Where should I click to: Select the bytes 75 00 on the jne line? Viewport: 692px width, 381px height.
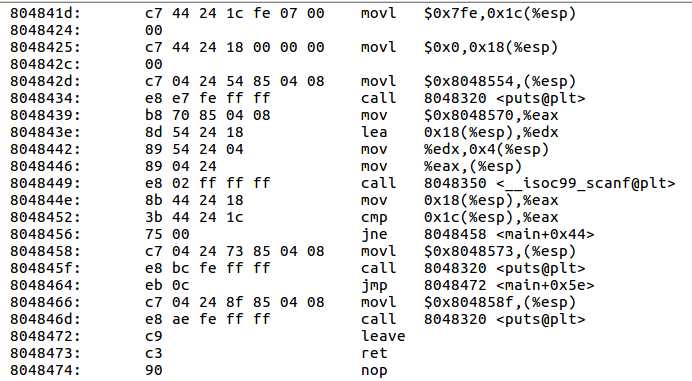pos(167,234)
